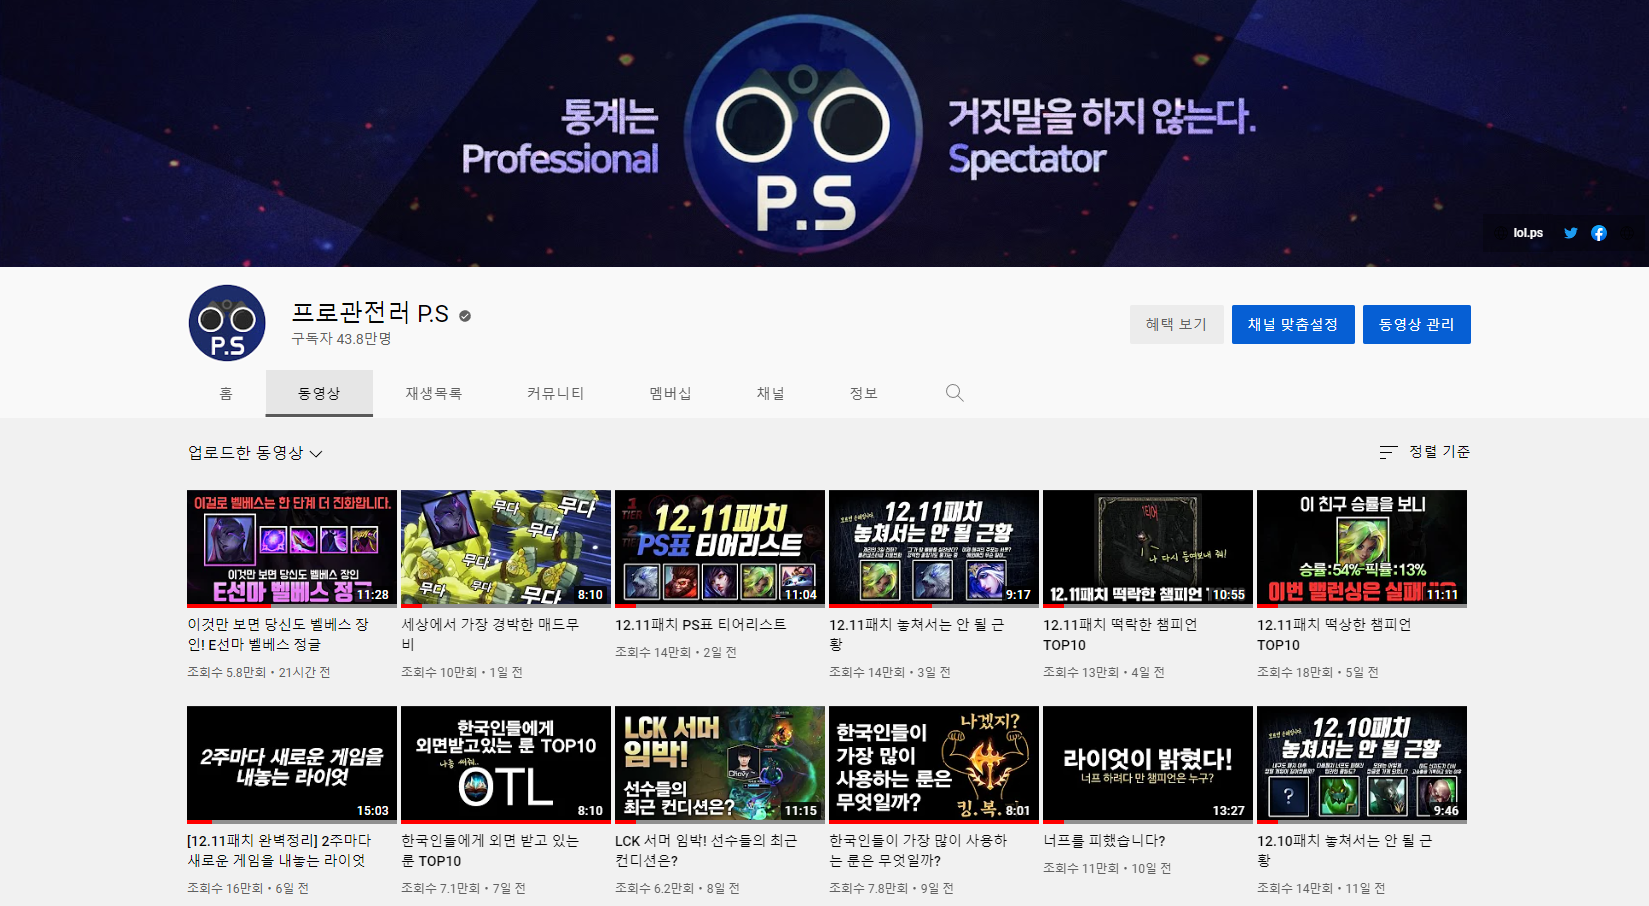Open the 한국인들이 가장 많이 사용하는 룬 thumbnail
This screenshot has height=906, width=1649.
(x=934, y=764)
